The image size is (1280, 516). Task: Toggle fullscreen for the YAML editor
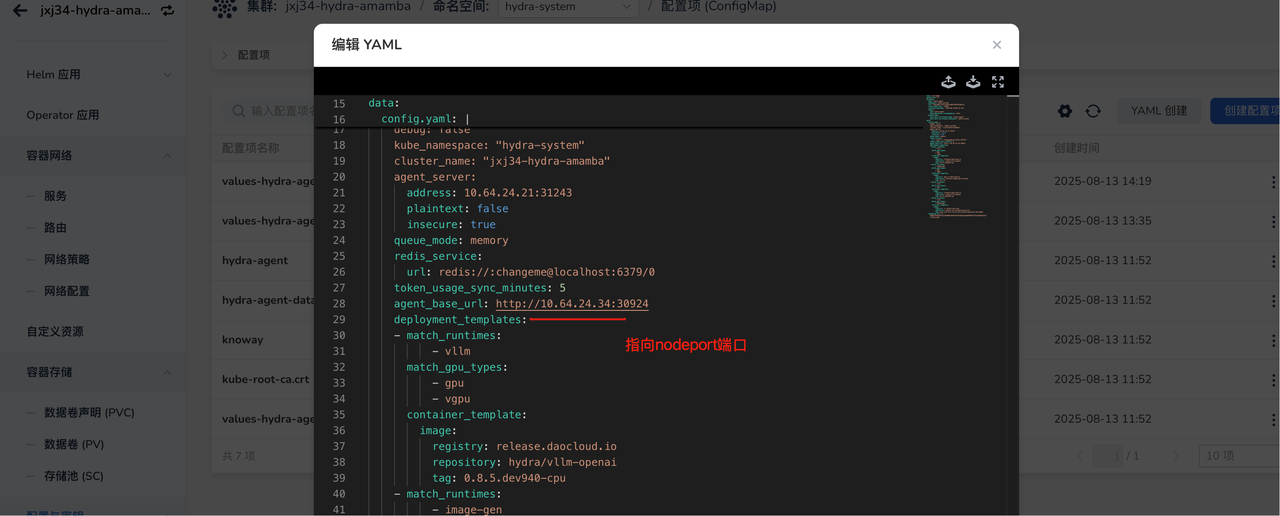coord(998,82)
